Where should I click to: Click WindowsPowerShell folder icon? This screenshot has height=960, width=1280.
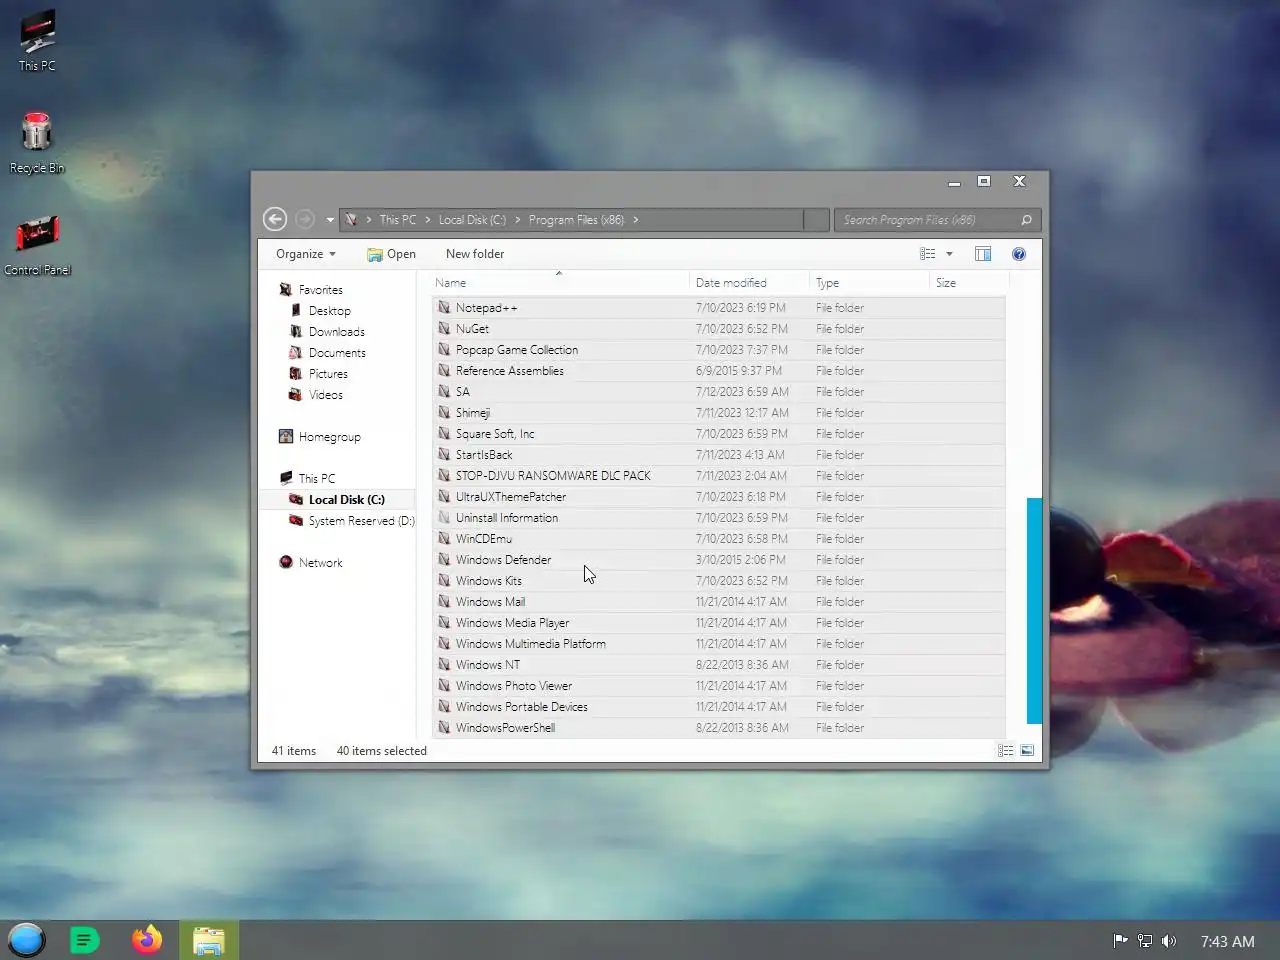[x=444, y=728]
